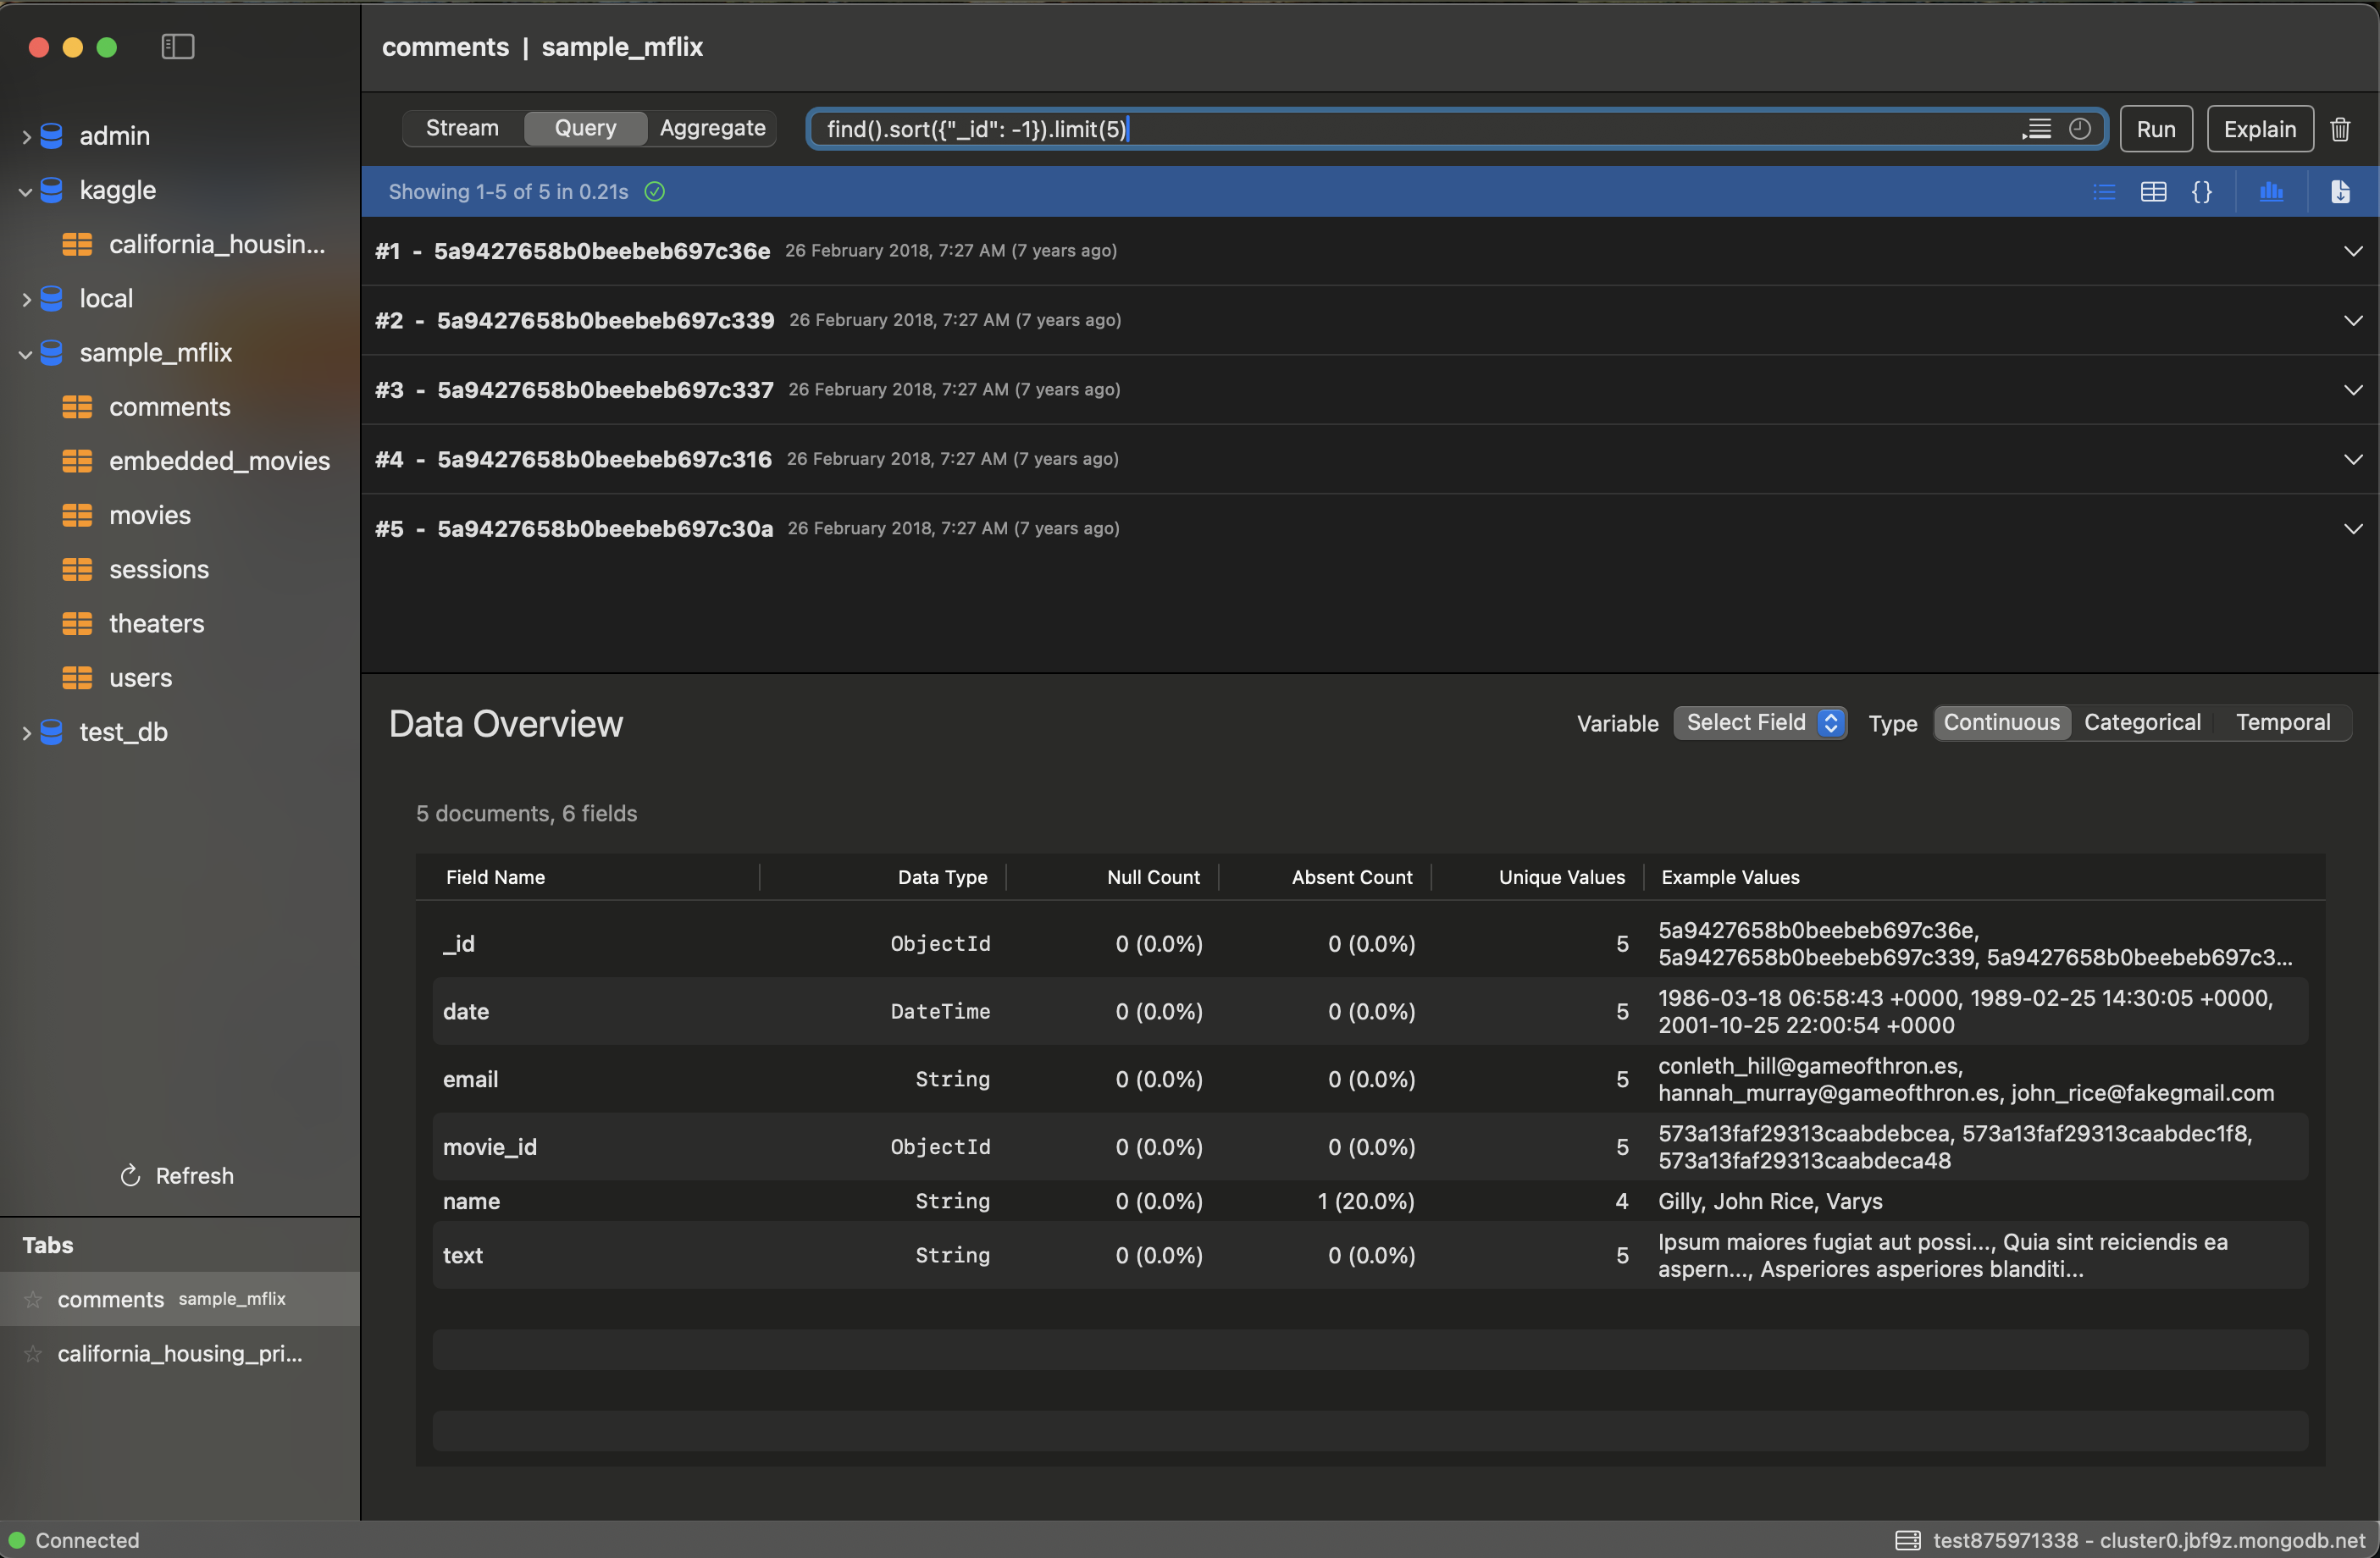Expand document #1 ending c36e

tap(2353, 251)
